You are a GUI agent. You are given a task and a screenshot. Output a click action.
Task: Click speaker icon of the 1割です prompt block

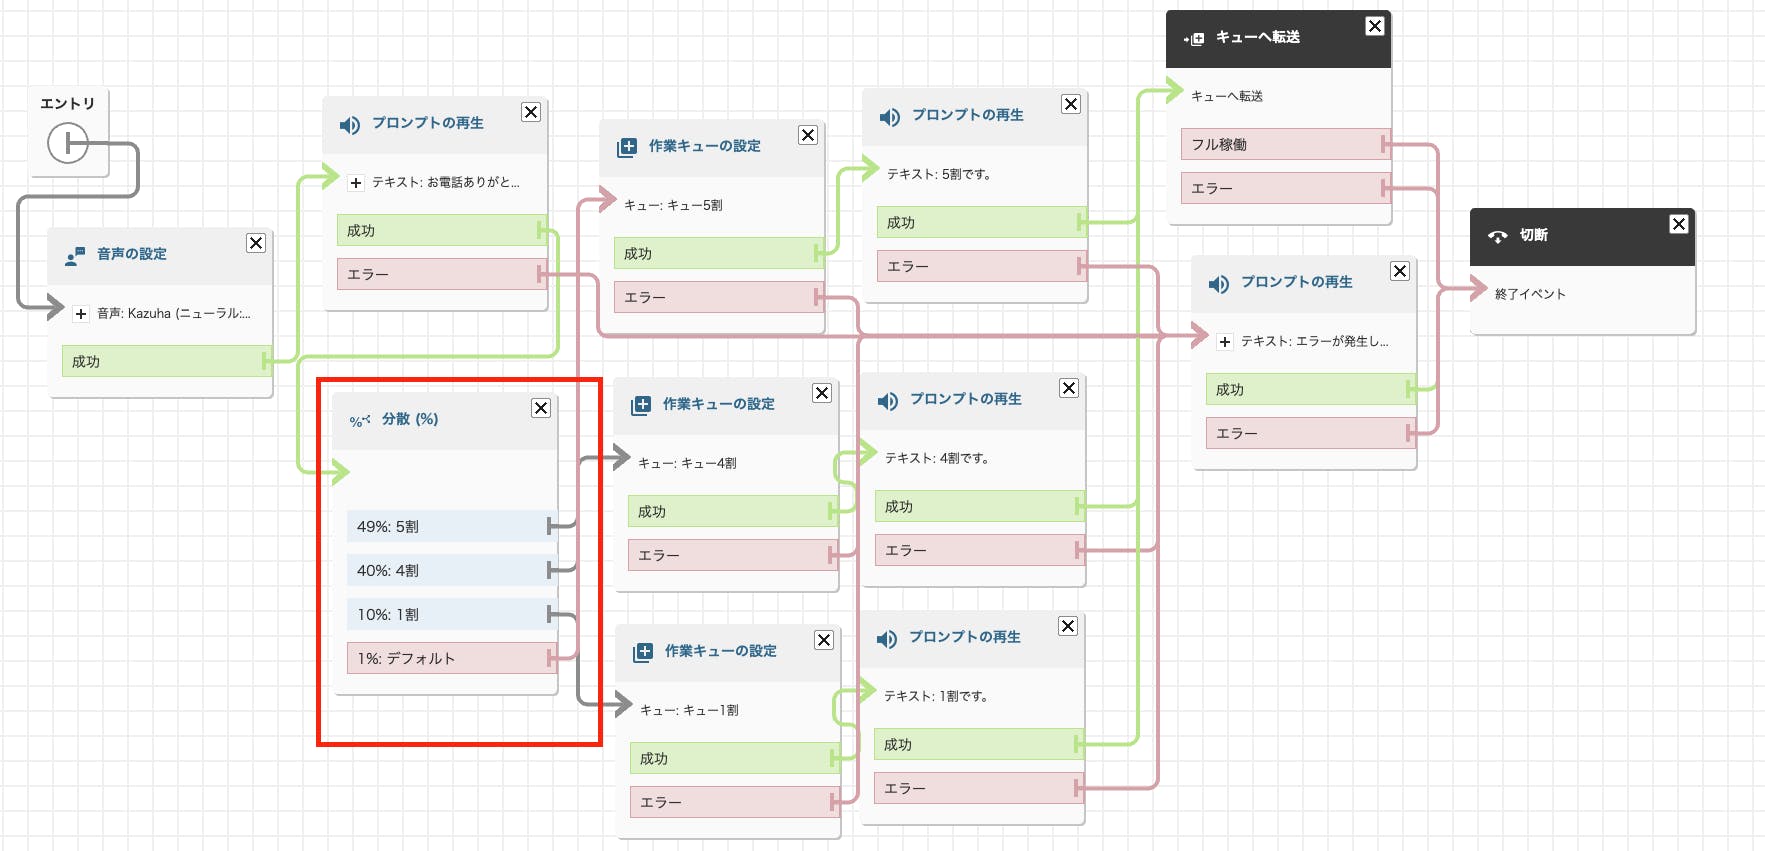[x=886, y=639]
